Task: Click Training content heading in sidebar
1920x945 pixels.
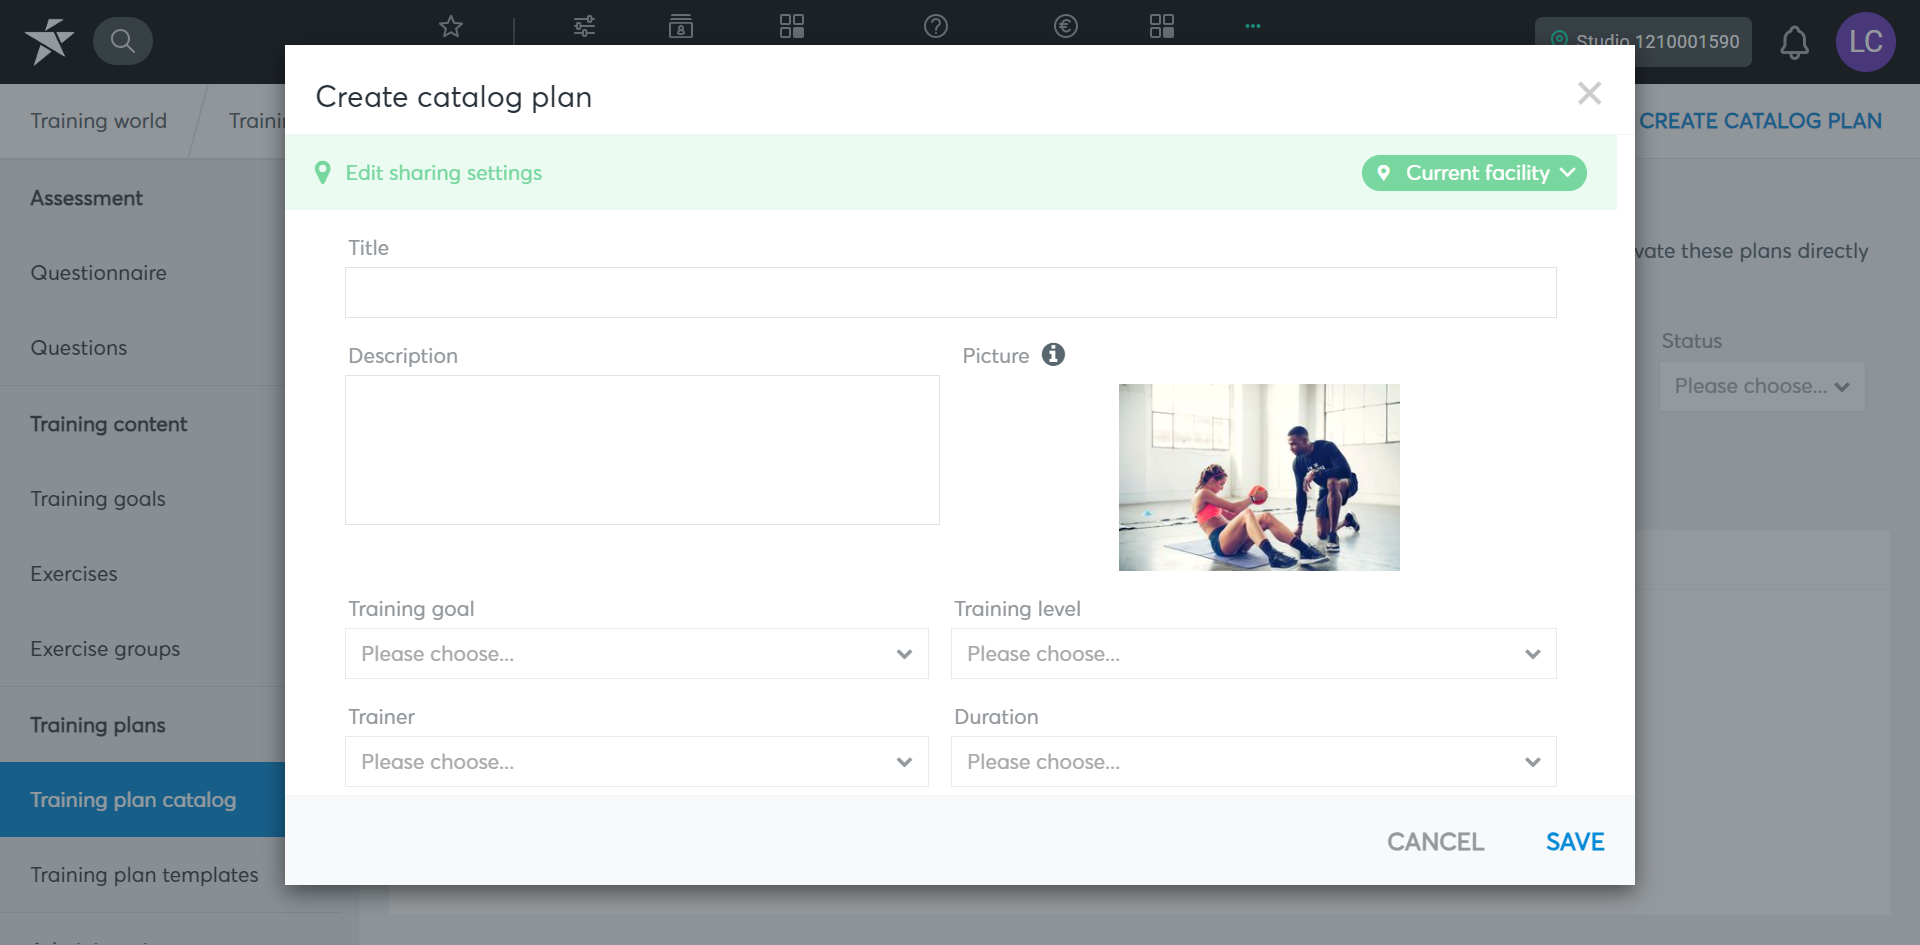Action: pos(108,424)
